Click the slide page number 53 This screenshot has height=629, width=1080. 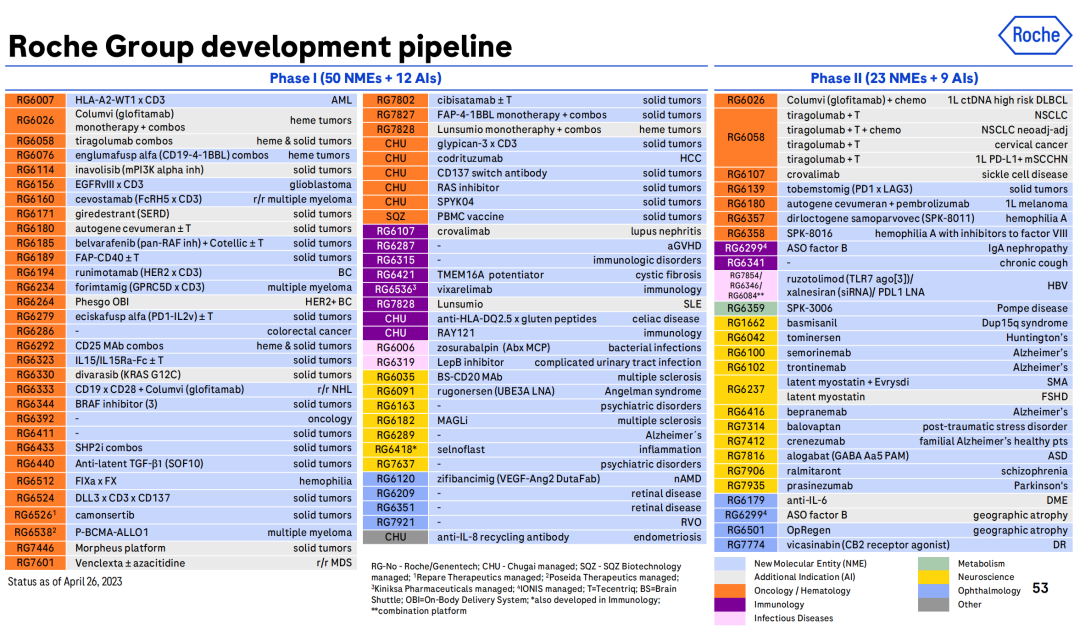pyautogui.click(x=1040, y=588)
